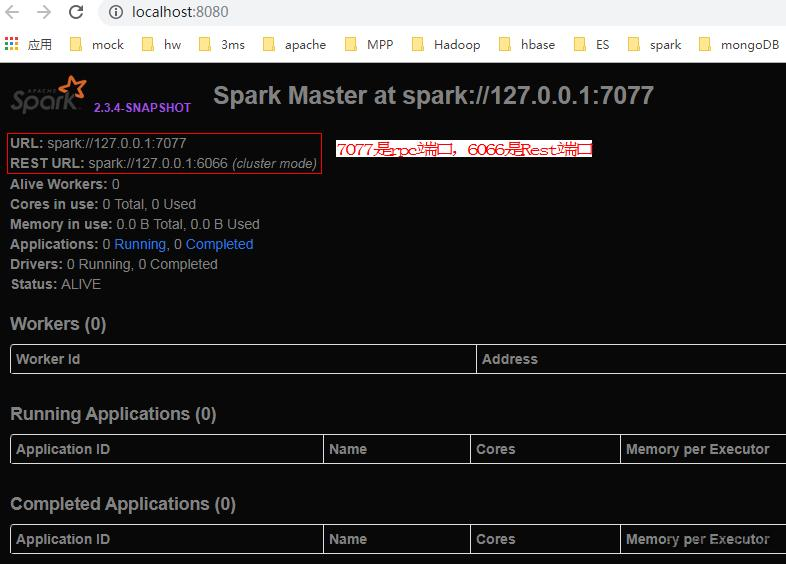Click the browser back arrow
Viewport: 786px width, 564px height.
click(x=12, y=12)
